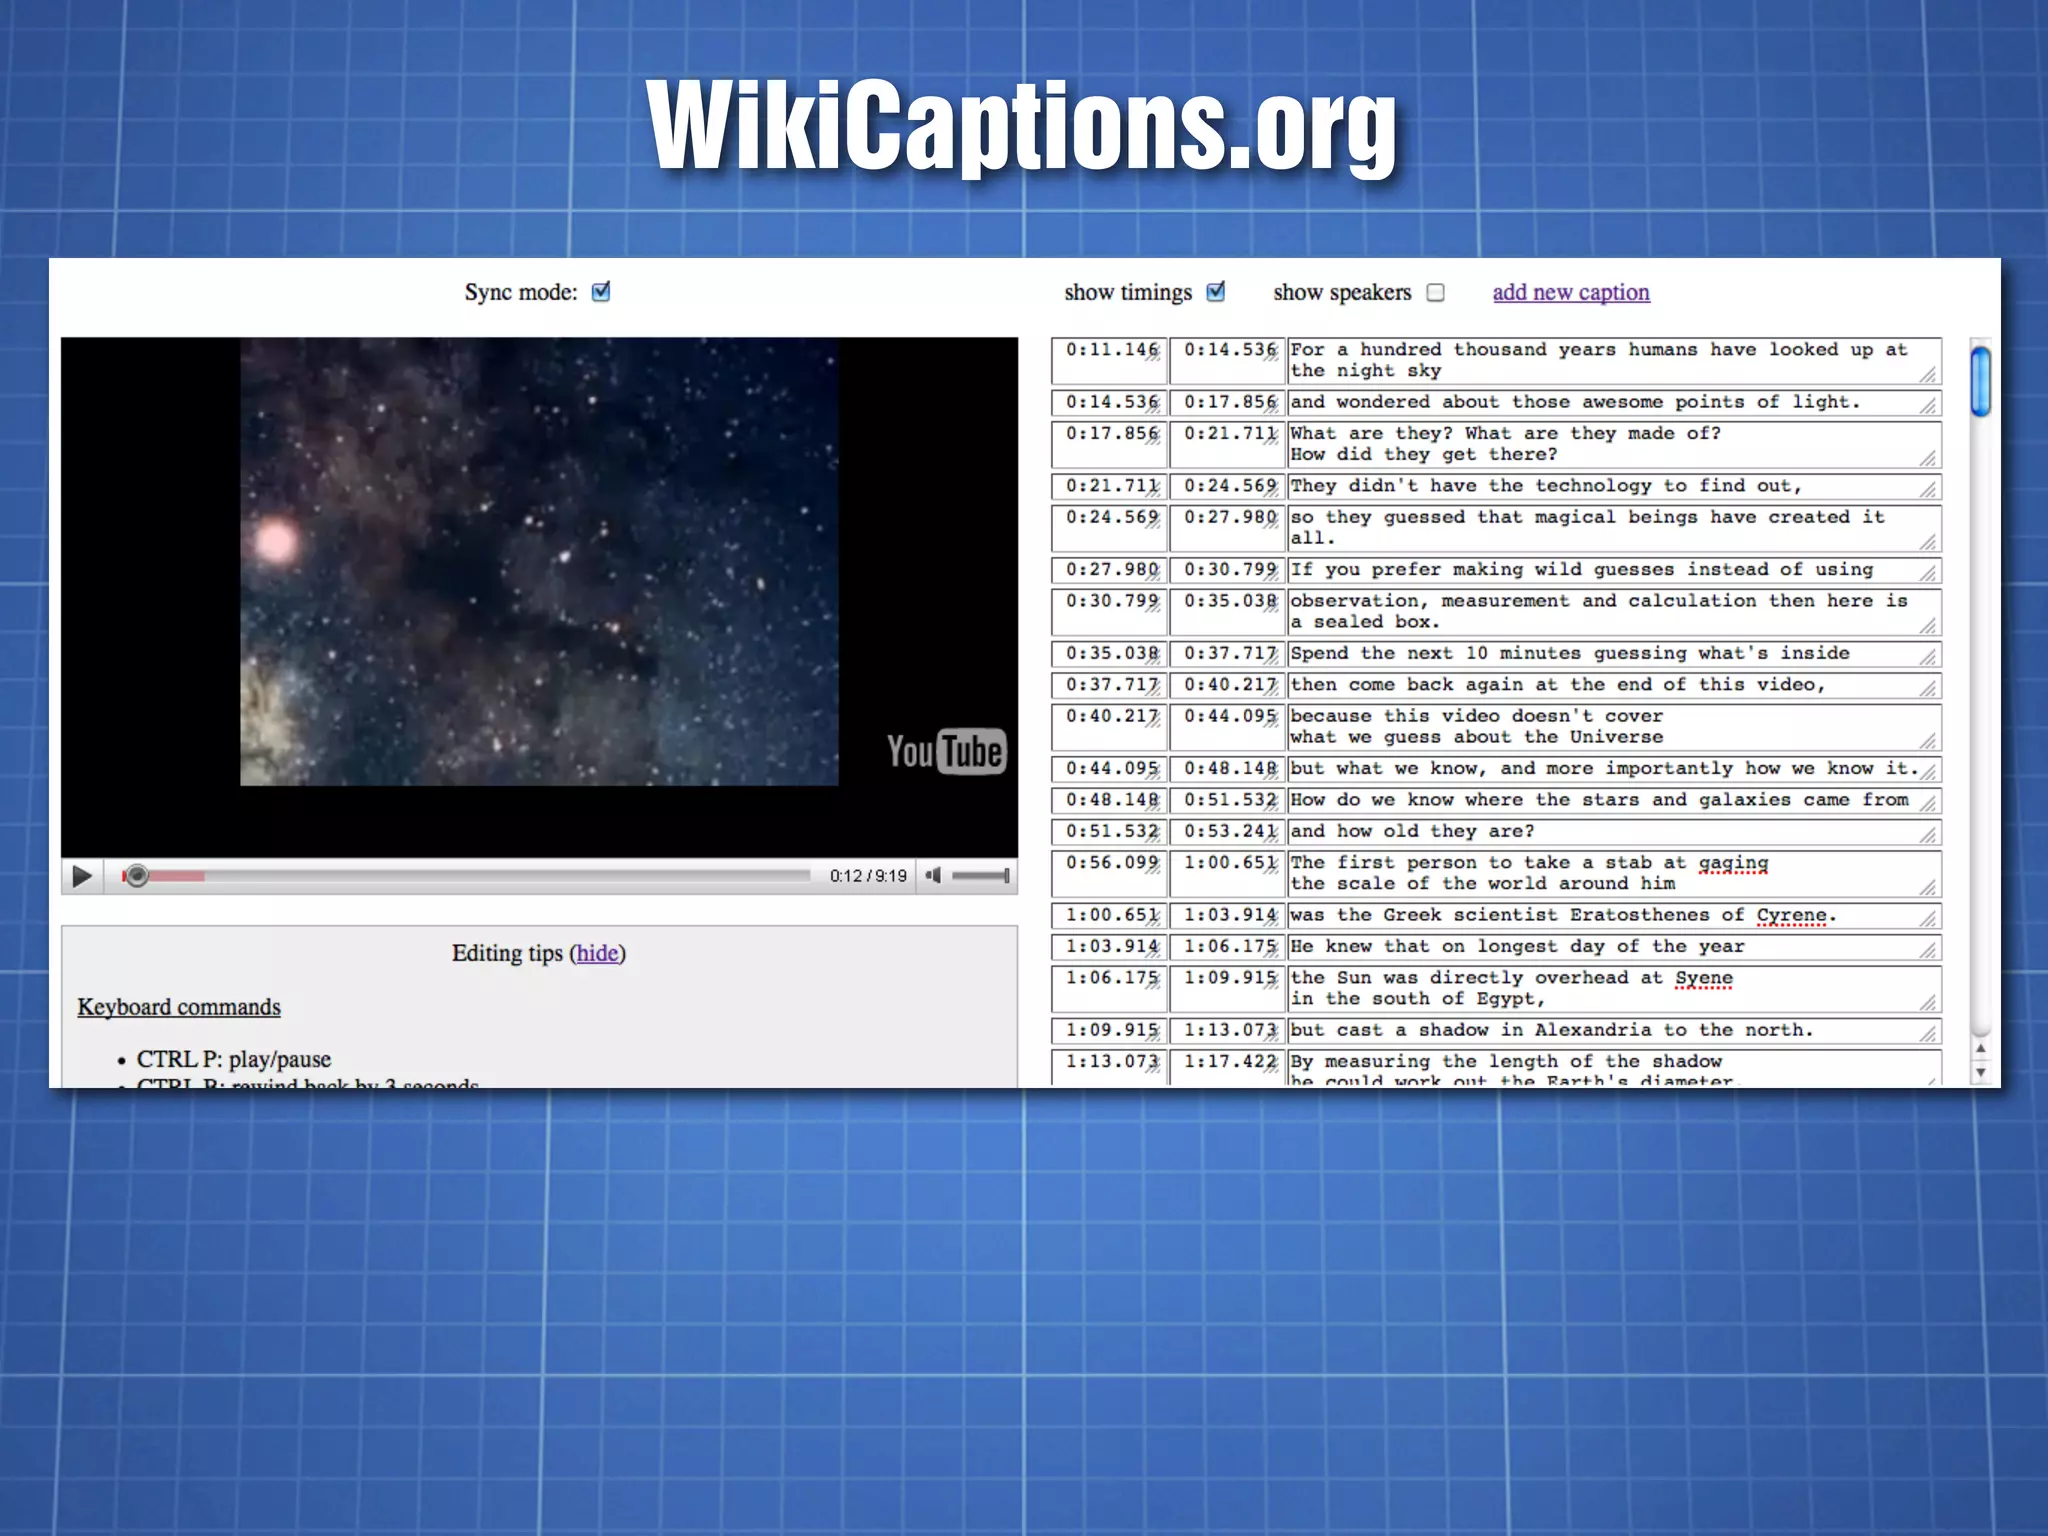Image resolution: width=2048 pixels, height=1536 pixels.
Task: Adjust the video volume slider
Action: 980,876
